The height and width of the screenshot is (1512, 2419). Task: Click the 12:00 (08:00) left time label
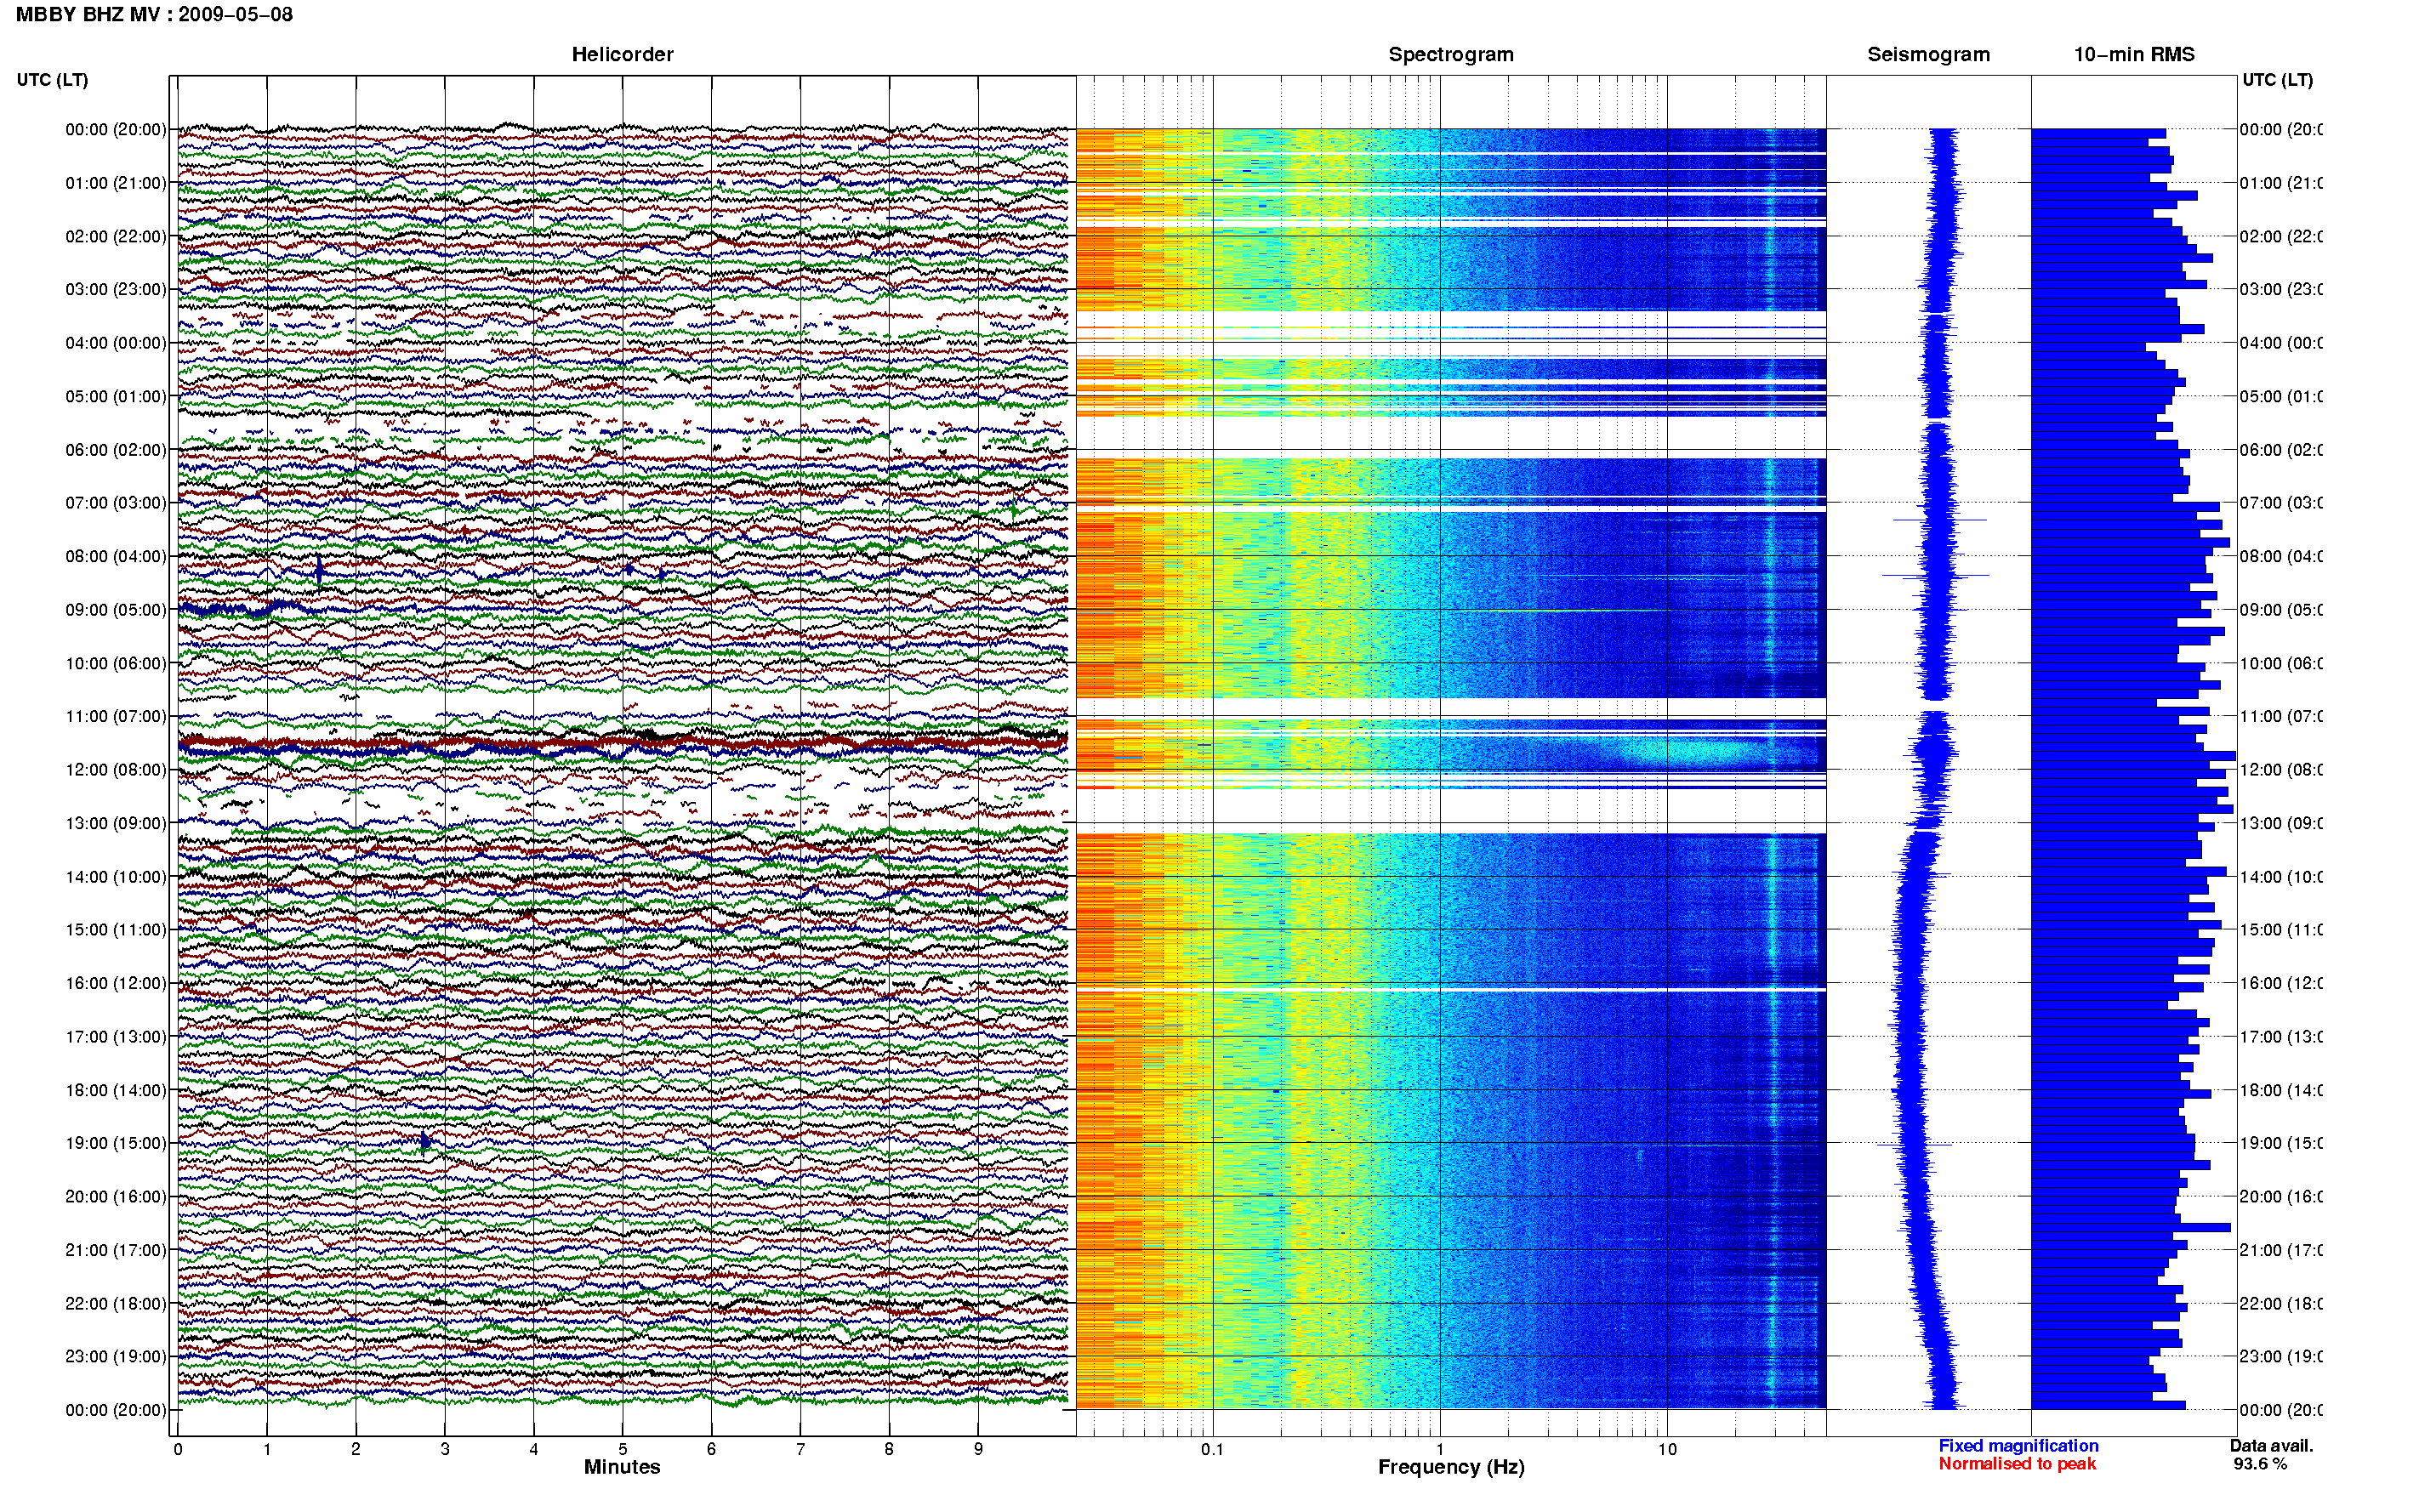click(x=116, y=769)
